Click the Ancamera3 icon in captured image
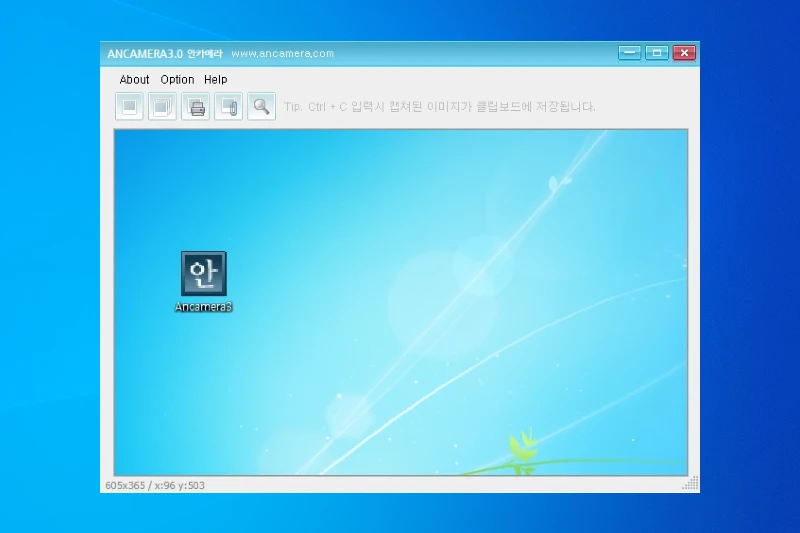 click(204, 273)
